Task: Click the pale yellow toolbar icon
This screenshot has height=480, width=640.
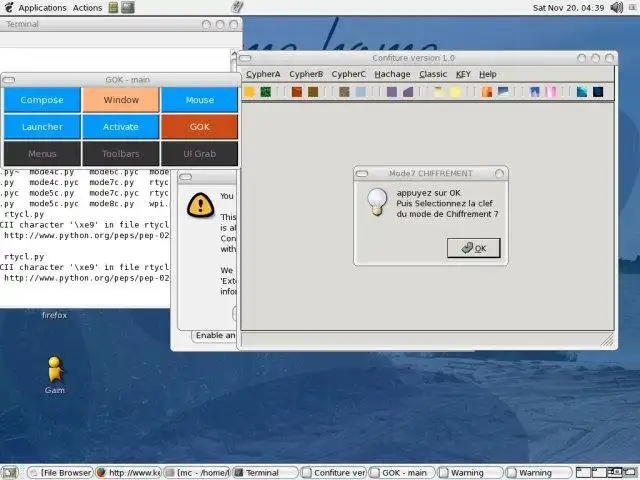Action: [455, 92]
